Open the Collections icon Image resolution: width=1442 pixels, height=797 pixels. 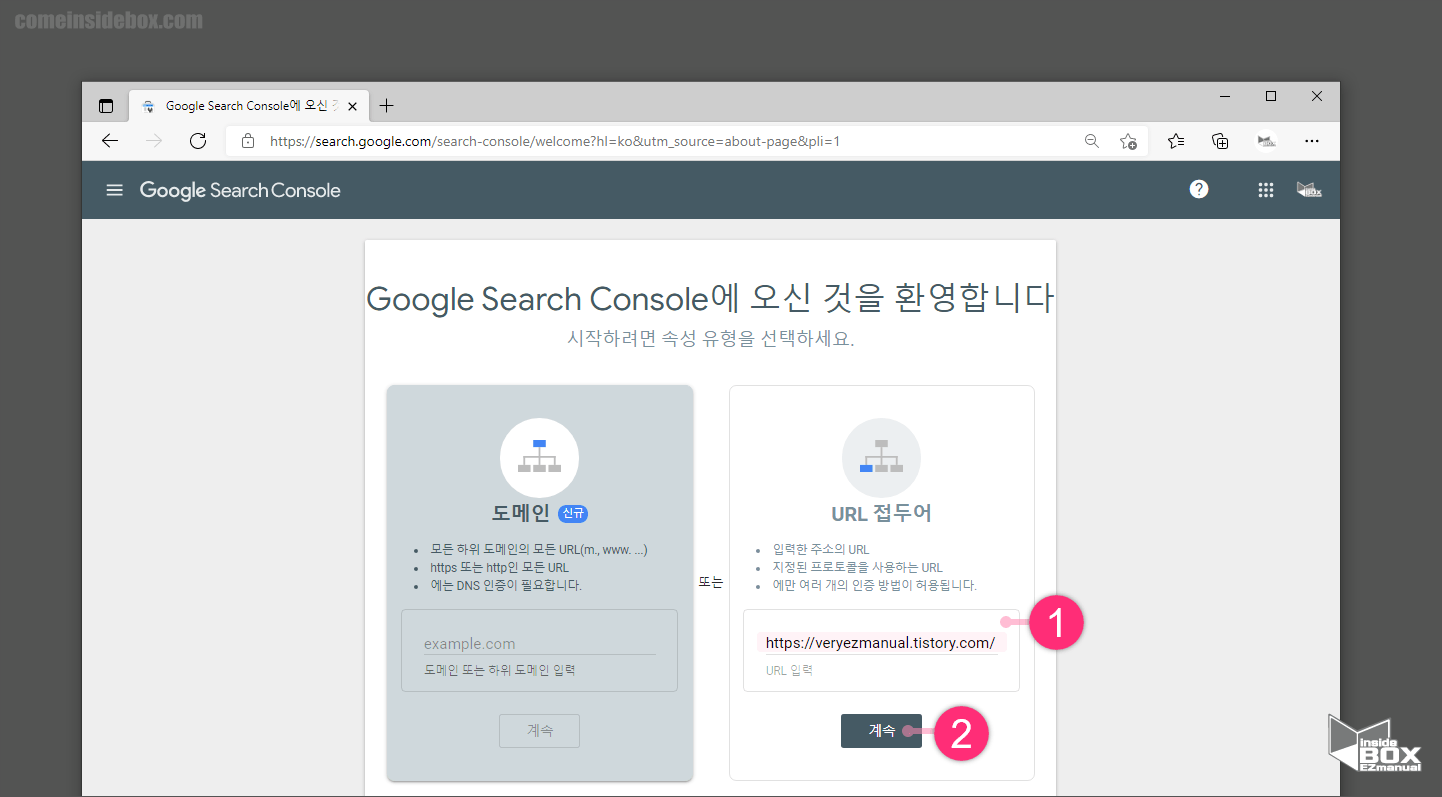tap(1220, 141)
